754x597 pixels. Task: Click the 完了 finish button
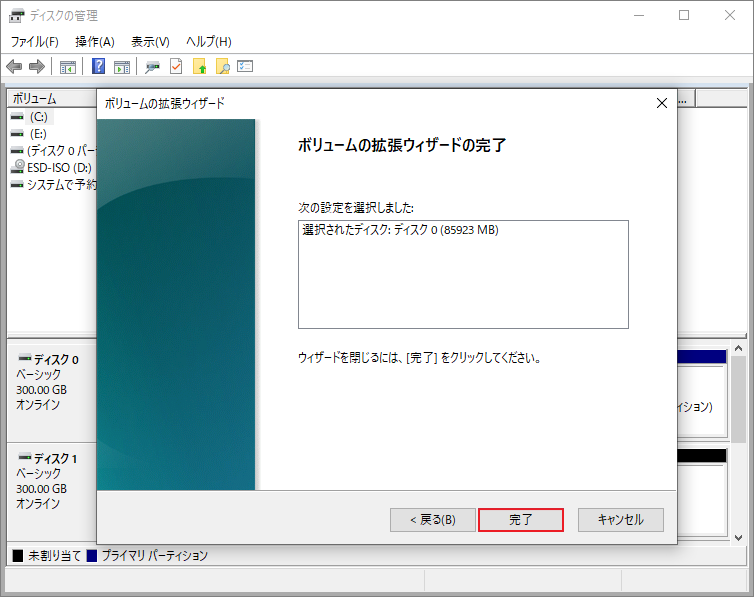521,520
